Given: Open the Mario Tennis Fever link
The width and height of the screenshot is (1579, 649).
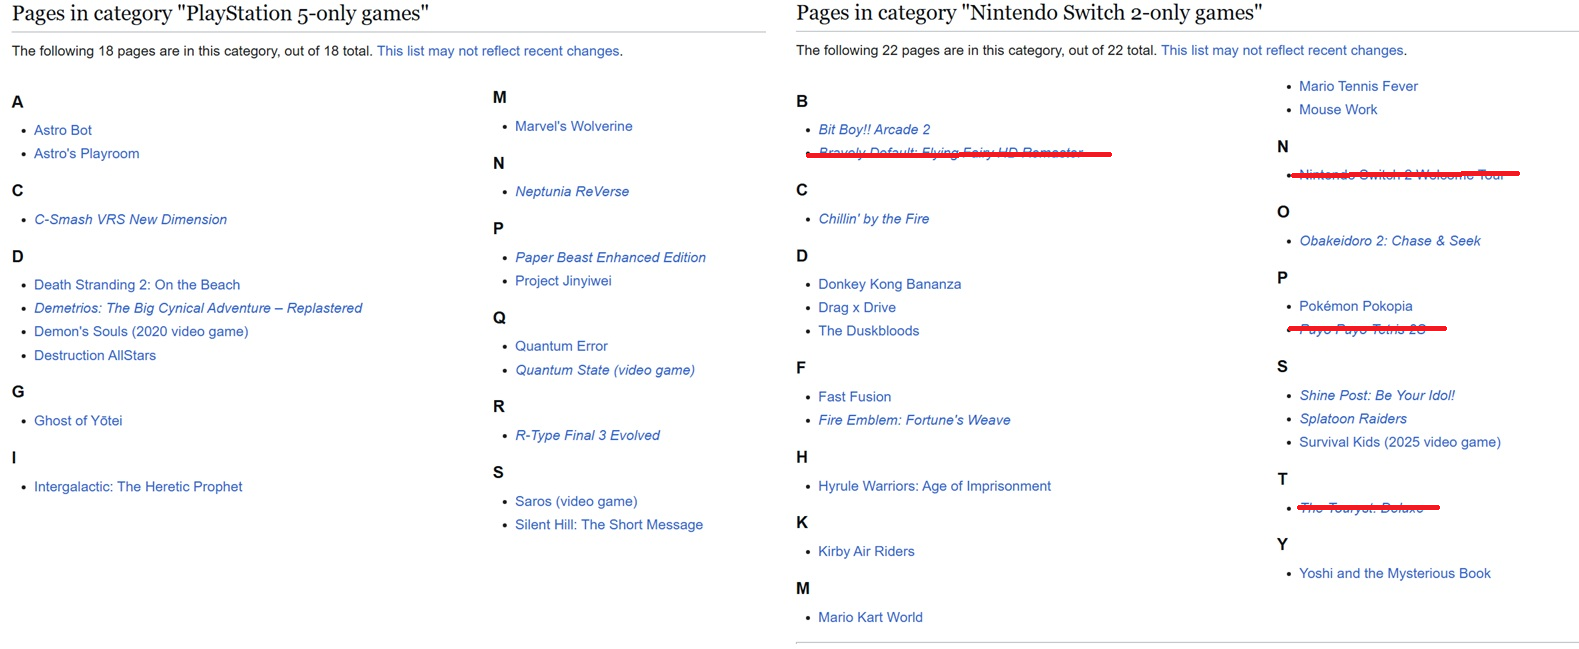Looking at the screenshot, I should tap(1358, 86).
